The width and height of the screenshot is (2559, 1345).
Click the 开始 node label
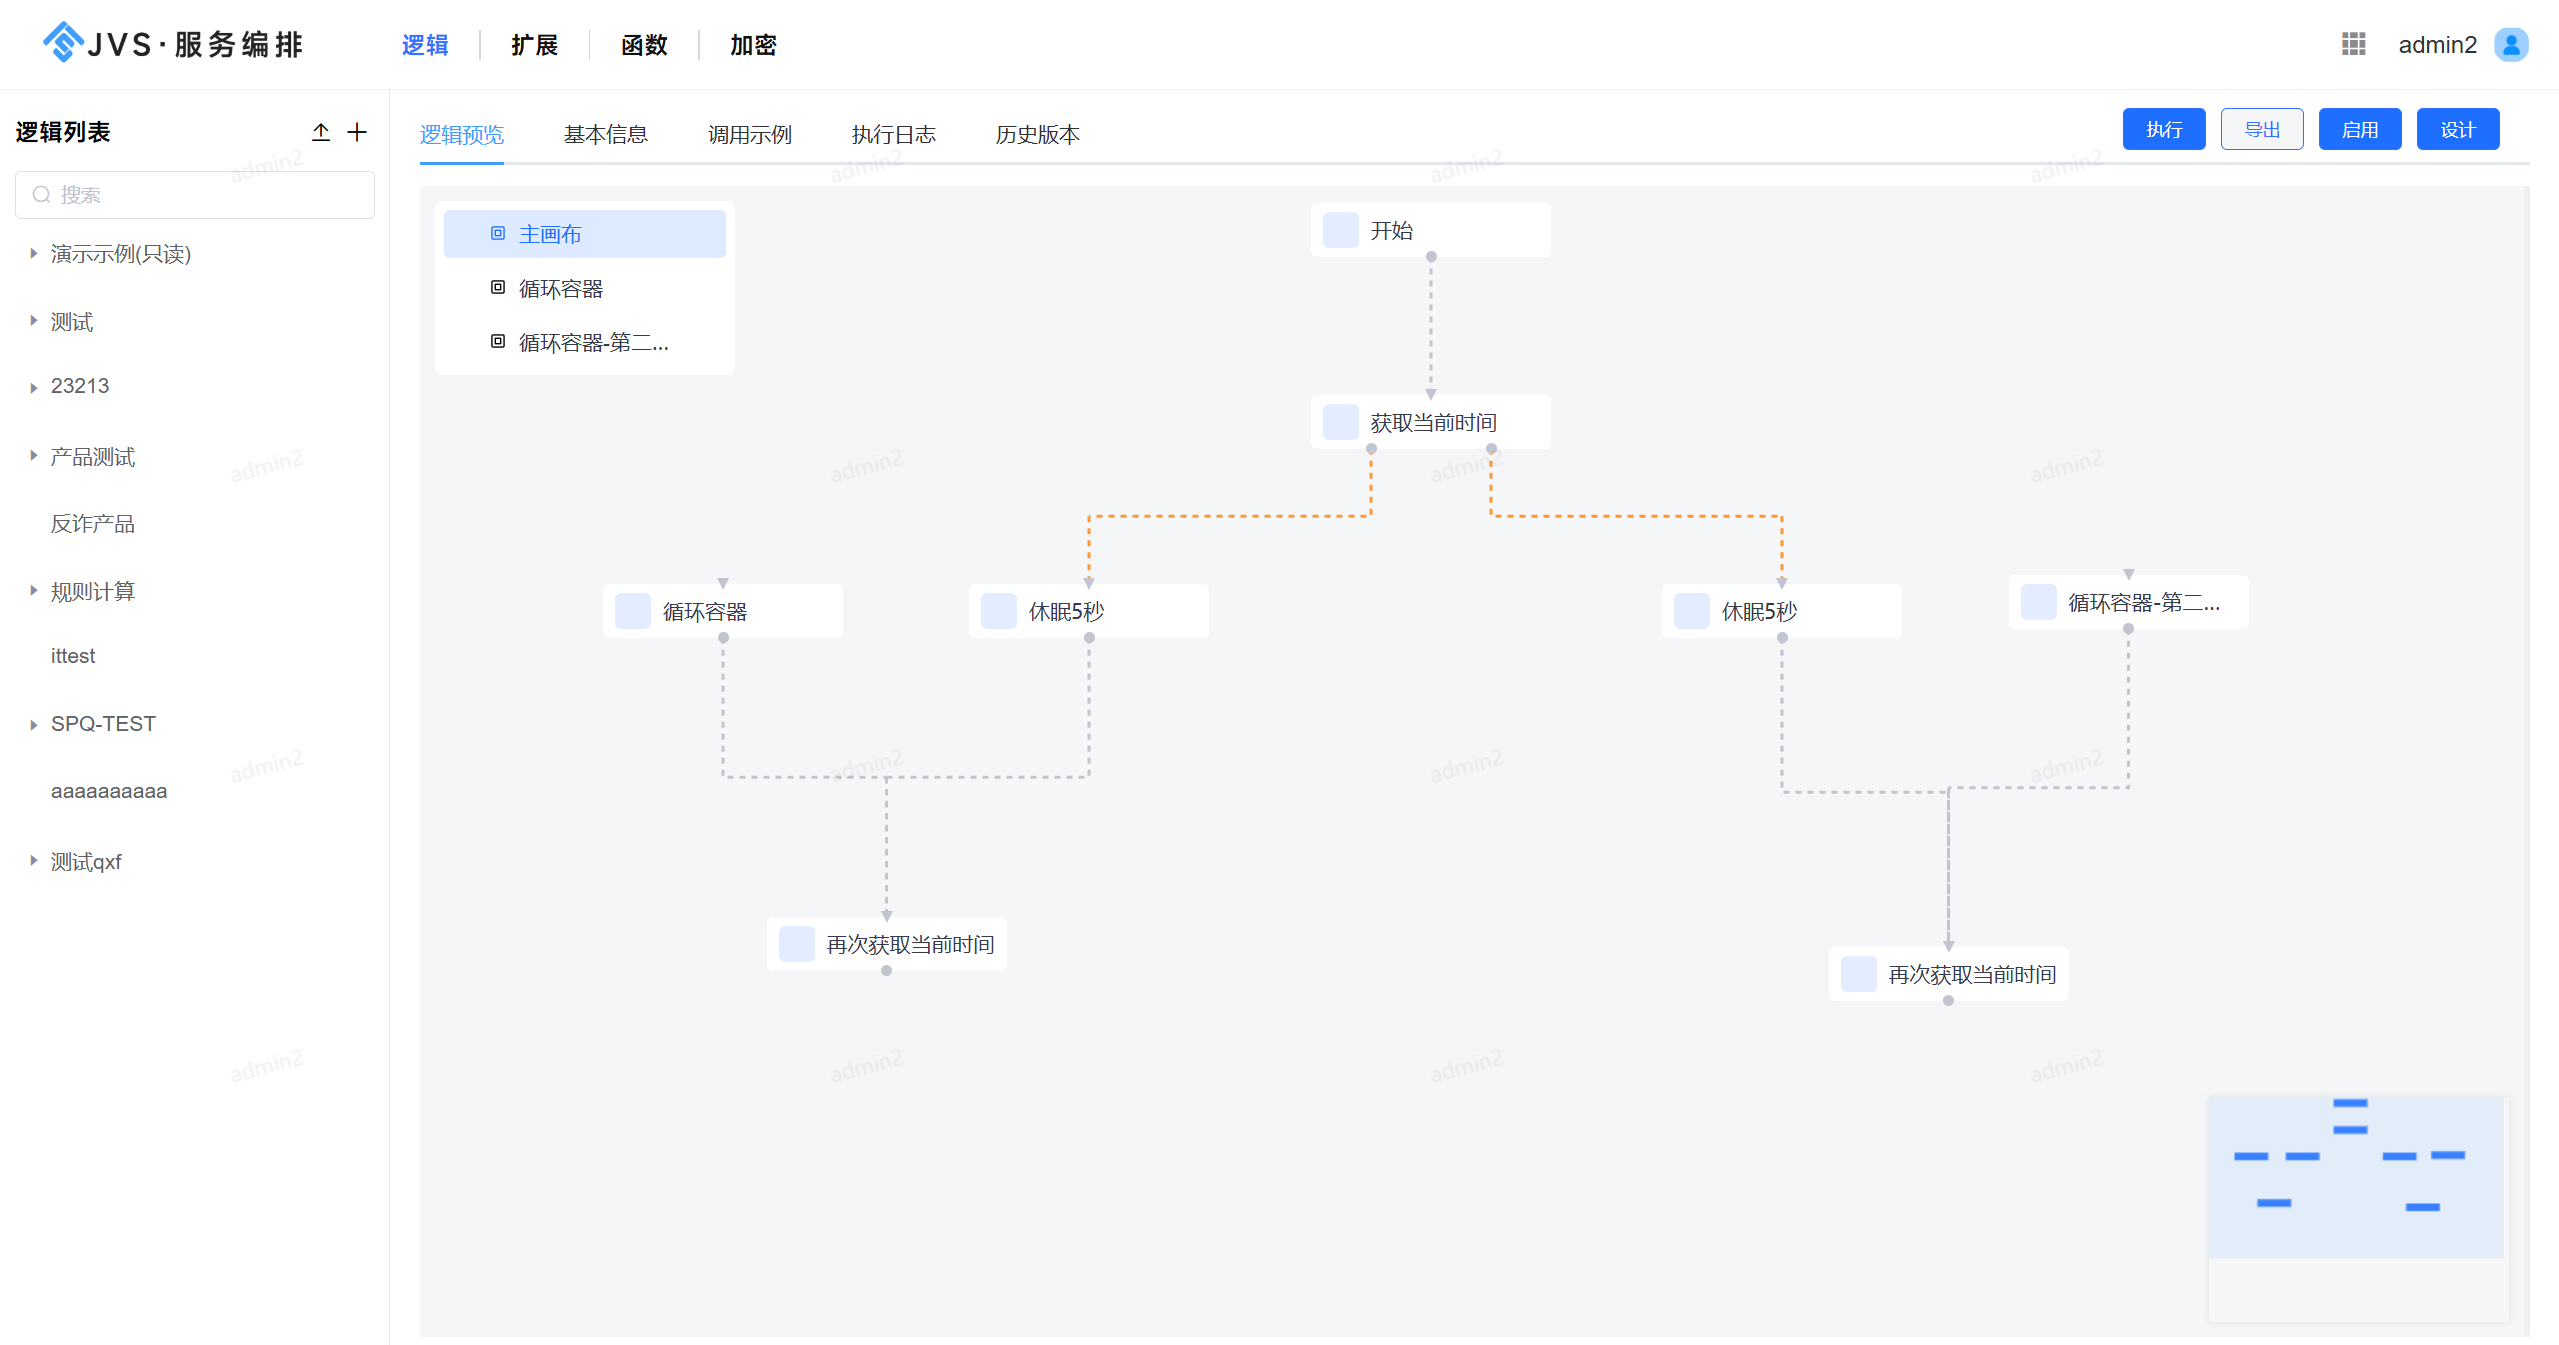[1391, 231]
